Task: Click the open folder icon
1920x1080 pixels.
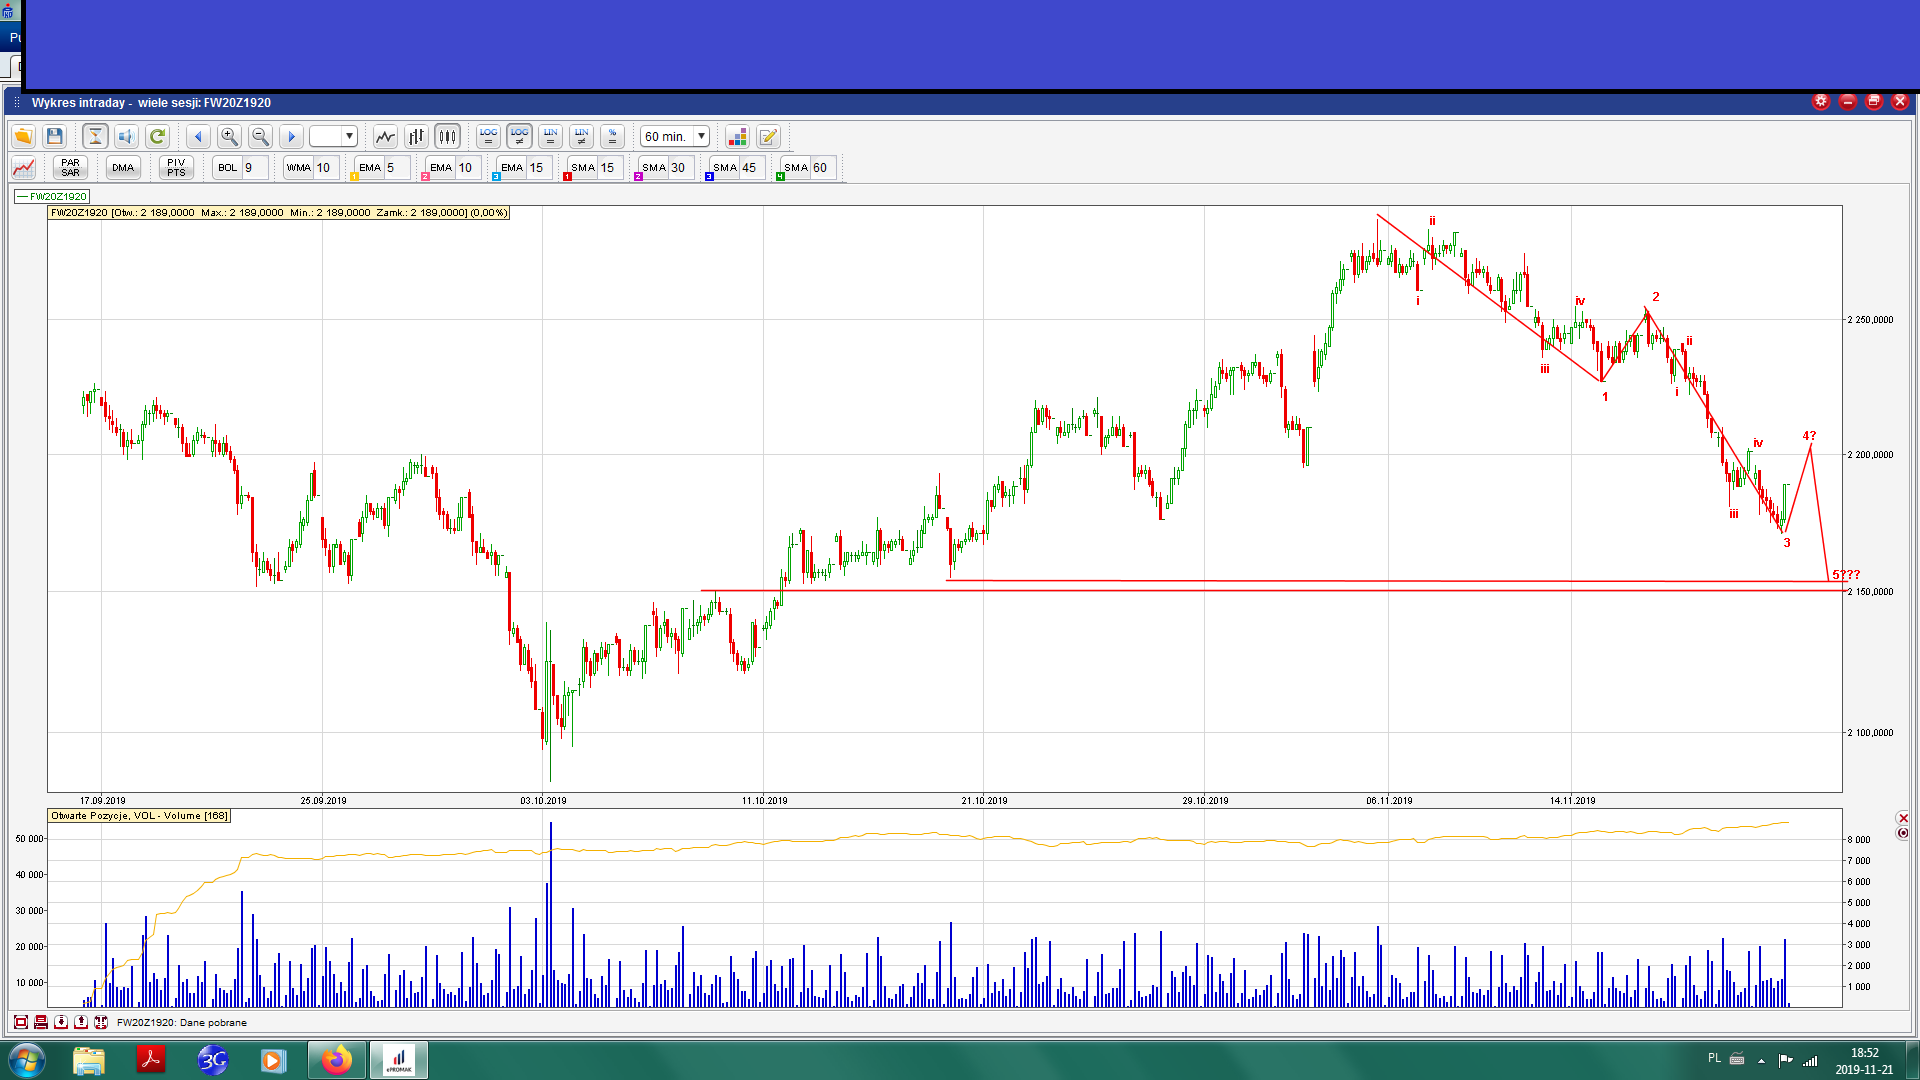Action: pos(23,137)
